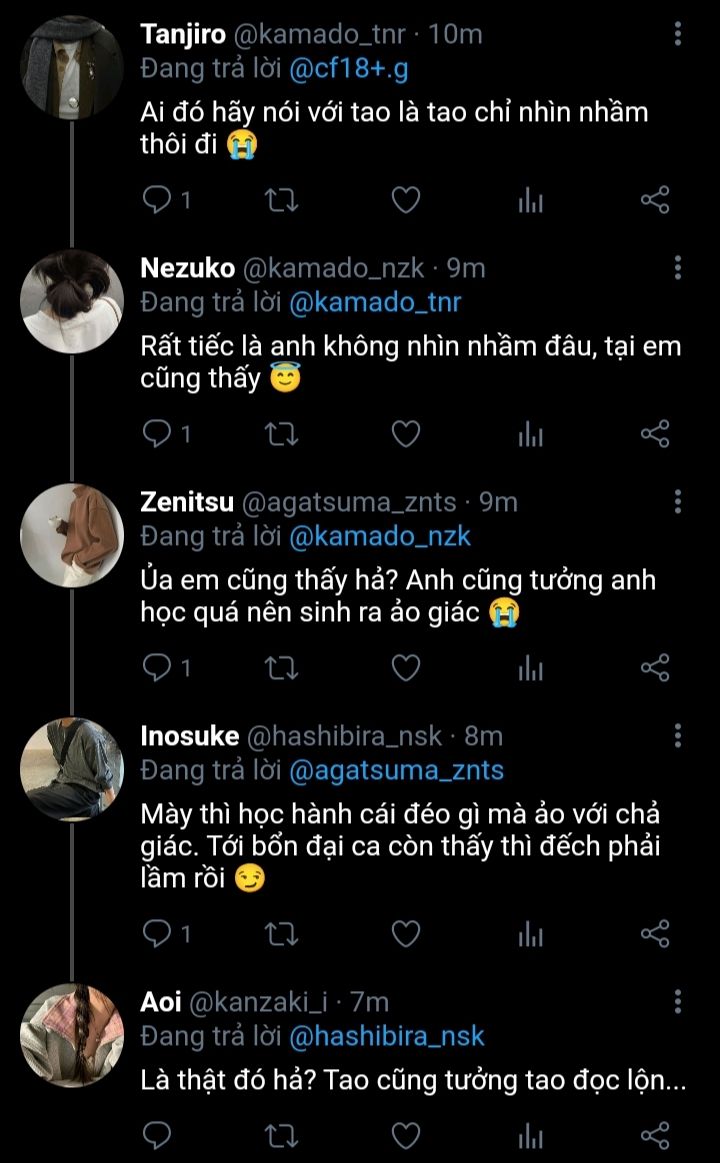This screenshot has height=1163, width=720.
Task: Open Inosuke's profile avatar
Action: (72, 770)
